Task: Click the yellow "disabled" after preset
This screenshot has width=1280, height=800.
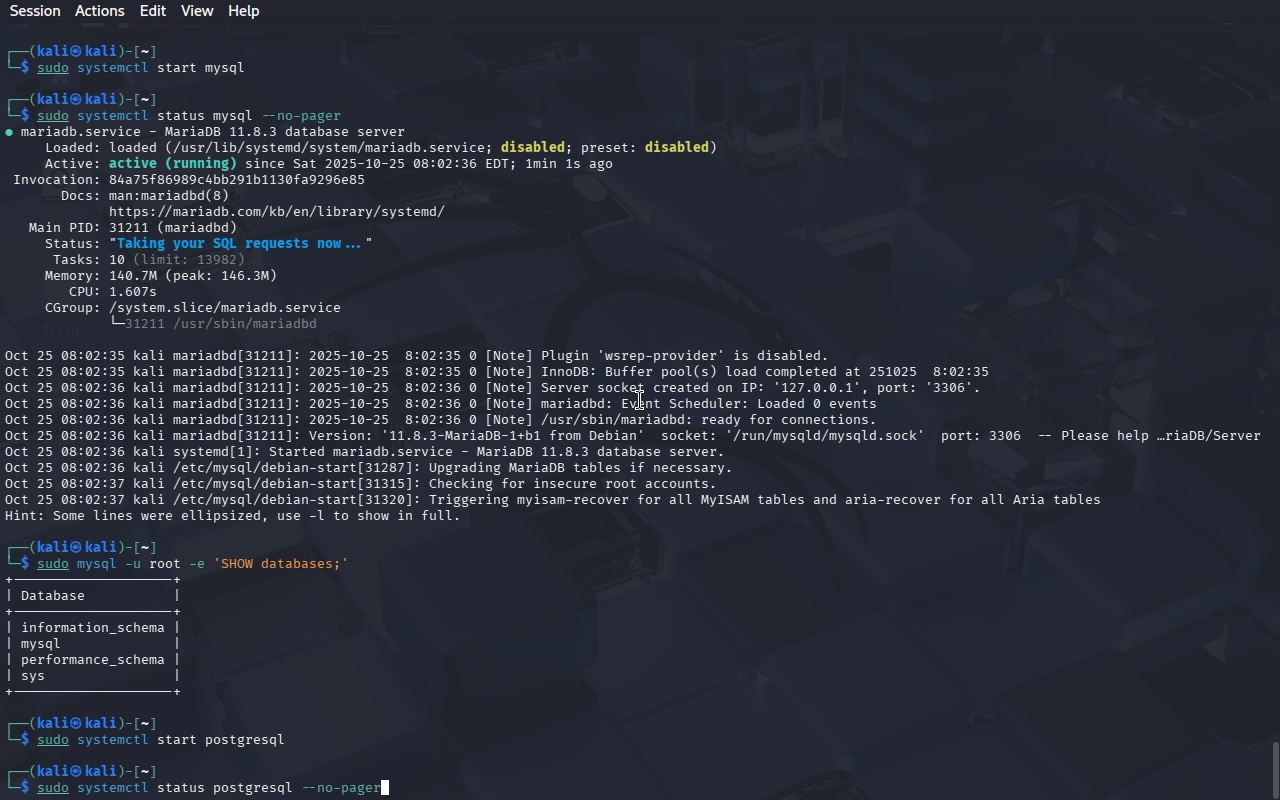Action: coord(676,148)
